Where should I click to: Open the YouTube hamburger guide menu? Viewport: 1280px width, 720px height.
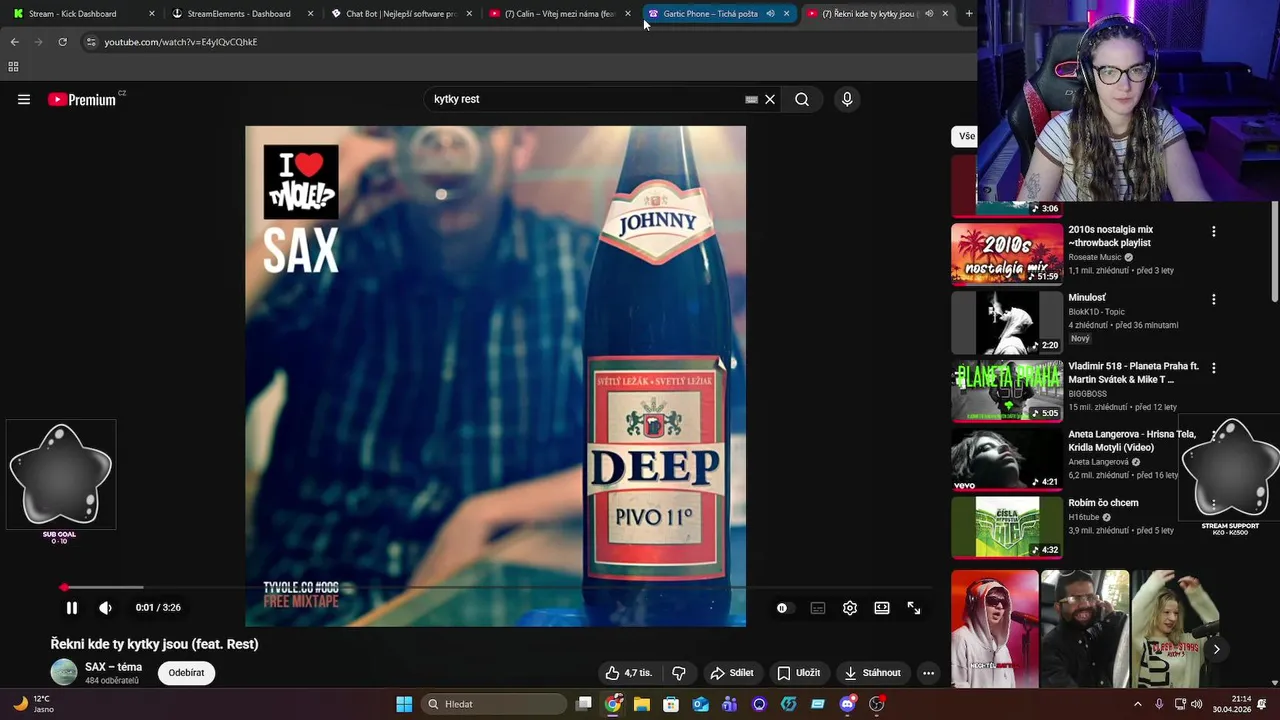click(x=24, y=99)
